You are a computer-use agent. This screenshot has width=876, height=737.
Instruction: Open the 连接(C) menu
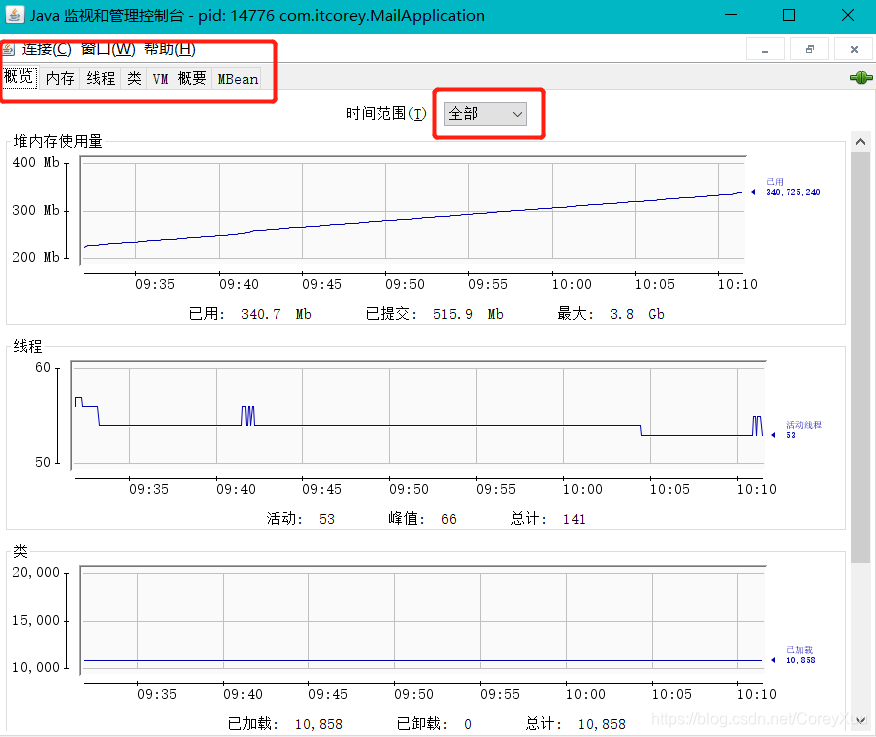pos(46,49)
